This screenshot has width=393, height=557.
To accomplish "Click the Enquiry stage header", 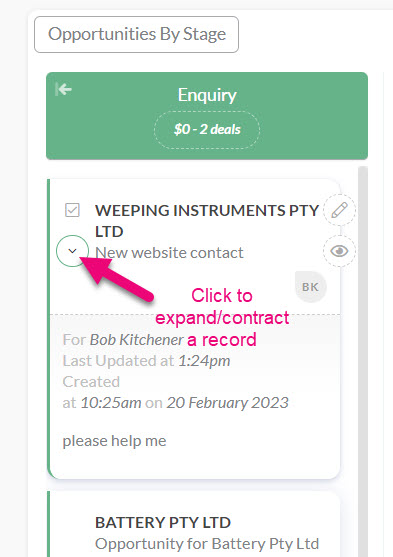I will point(207,95).
